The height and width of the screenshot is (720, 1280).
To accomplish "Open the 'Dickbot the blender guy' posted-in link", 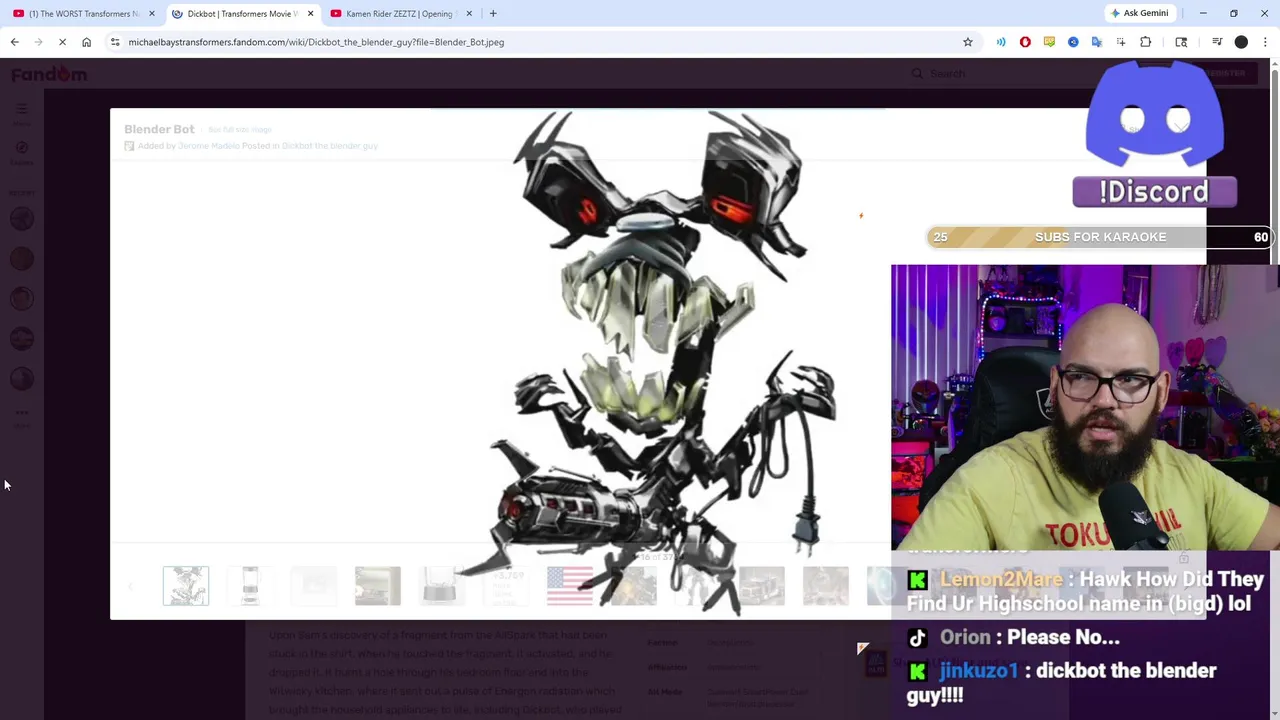I will (x=329, y=146).
